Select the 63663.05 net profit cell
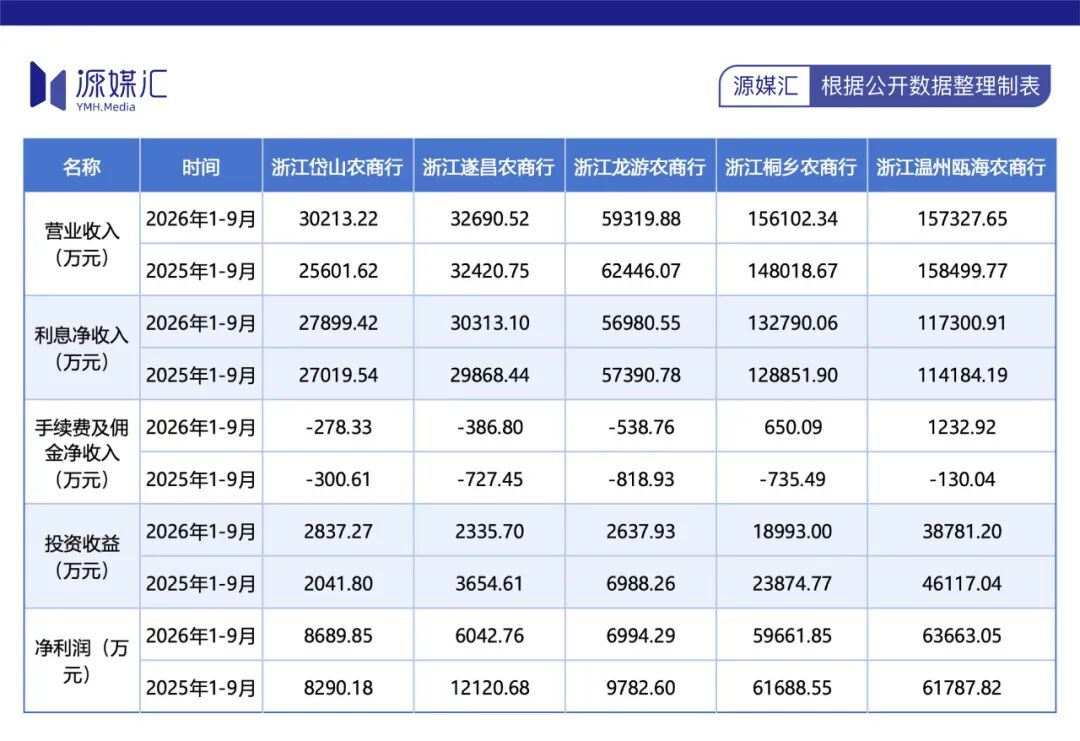 [962, 636]
